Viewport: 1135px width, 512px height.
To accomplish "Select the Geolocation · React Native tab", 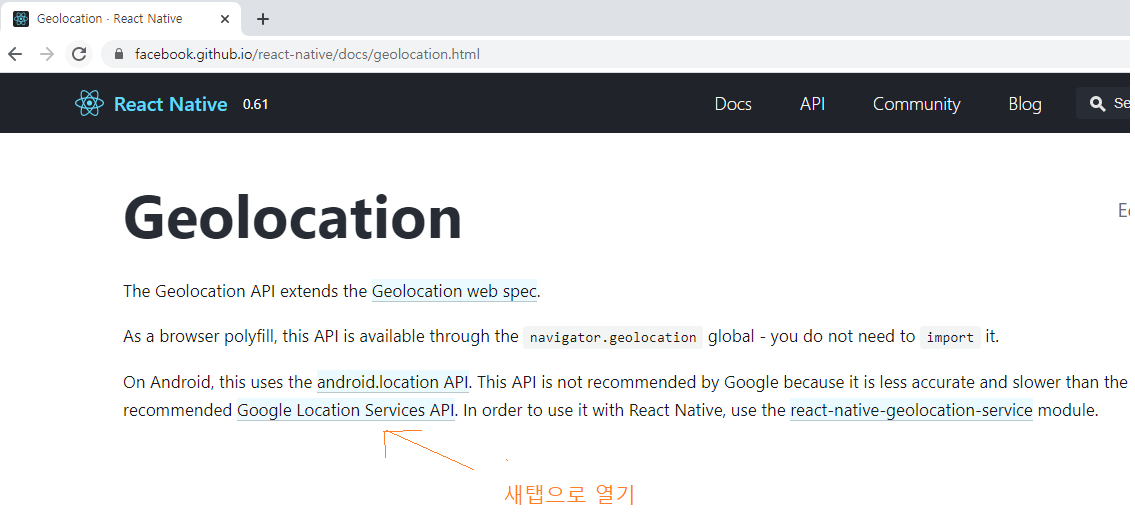I will point(119,19).
